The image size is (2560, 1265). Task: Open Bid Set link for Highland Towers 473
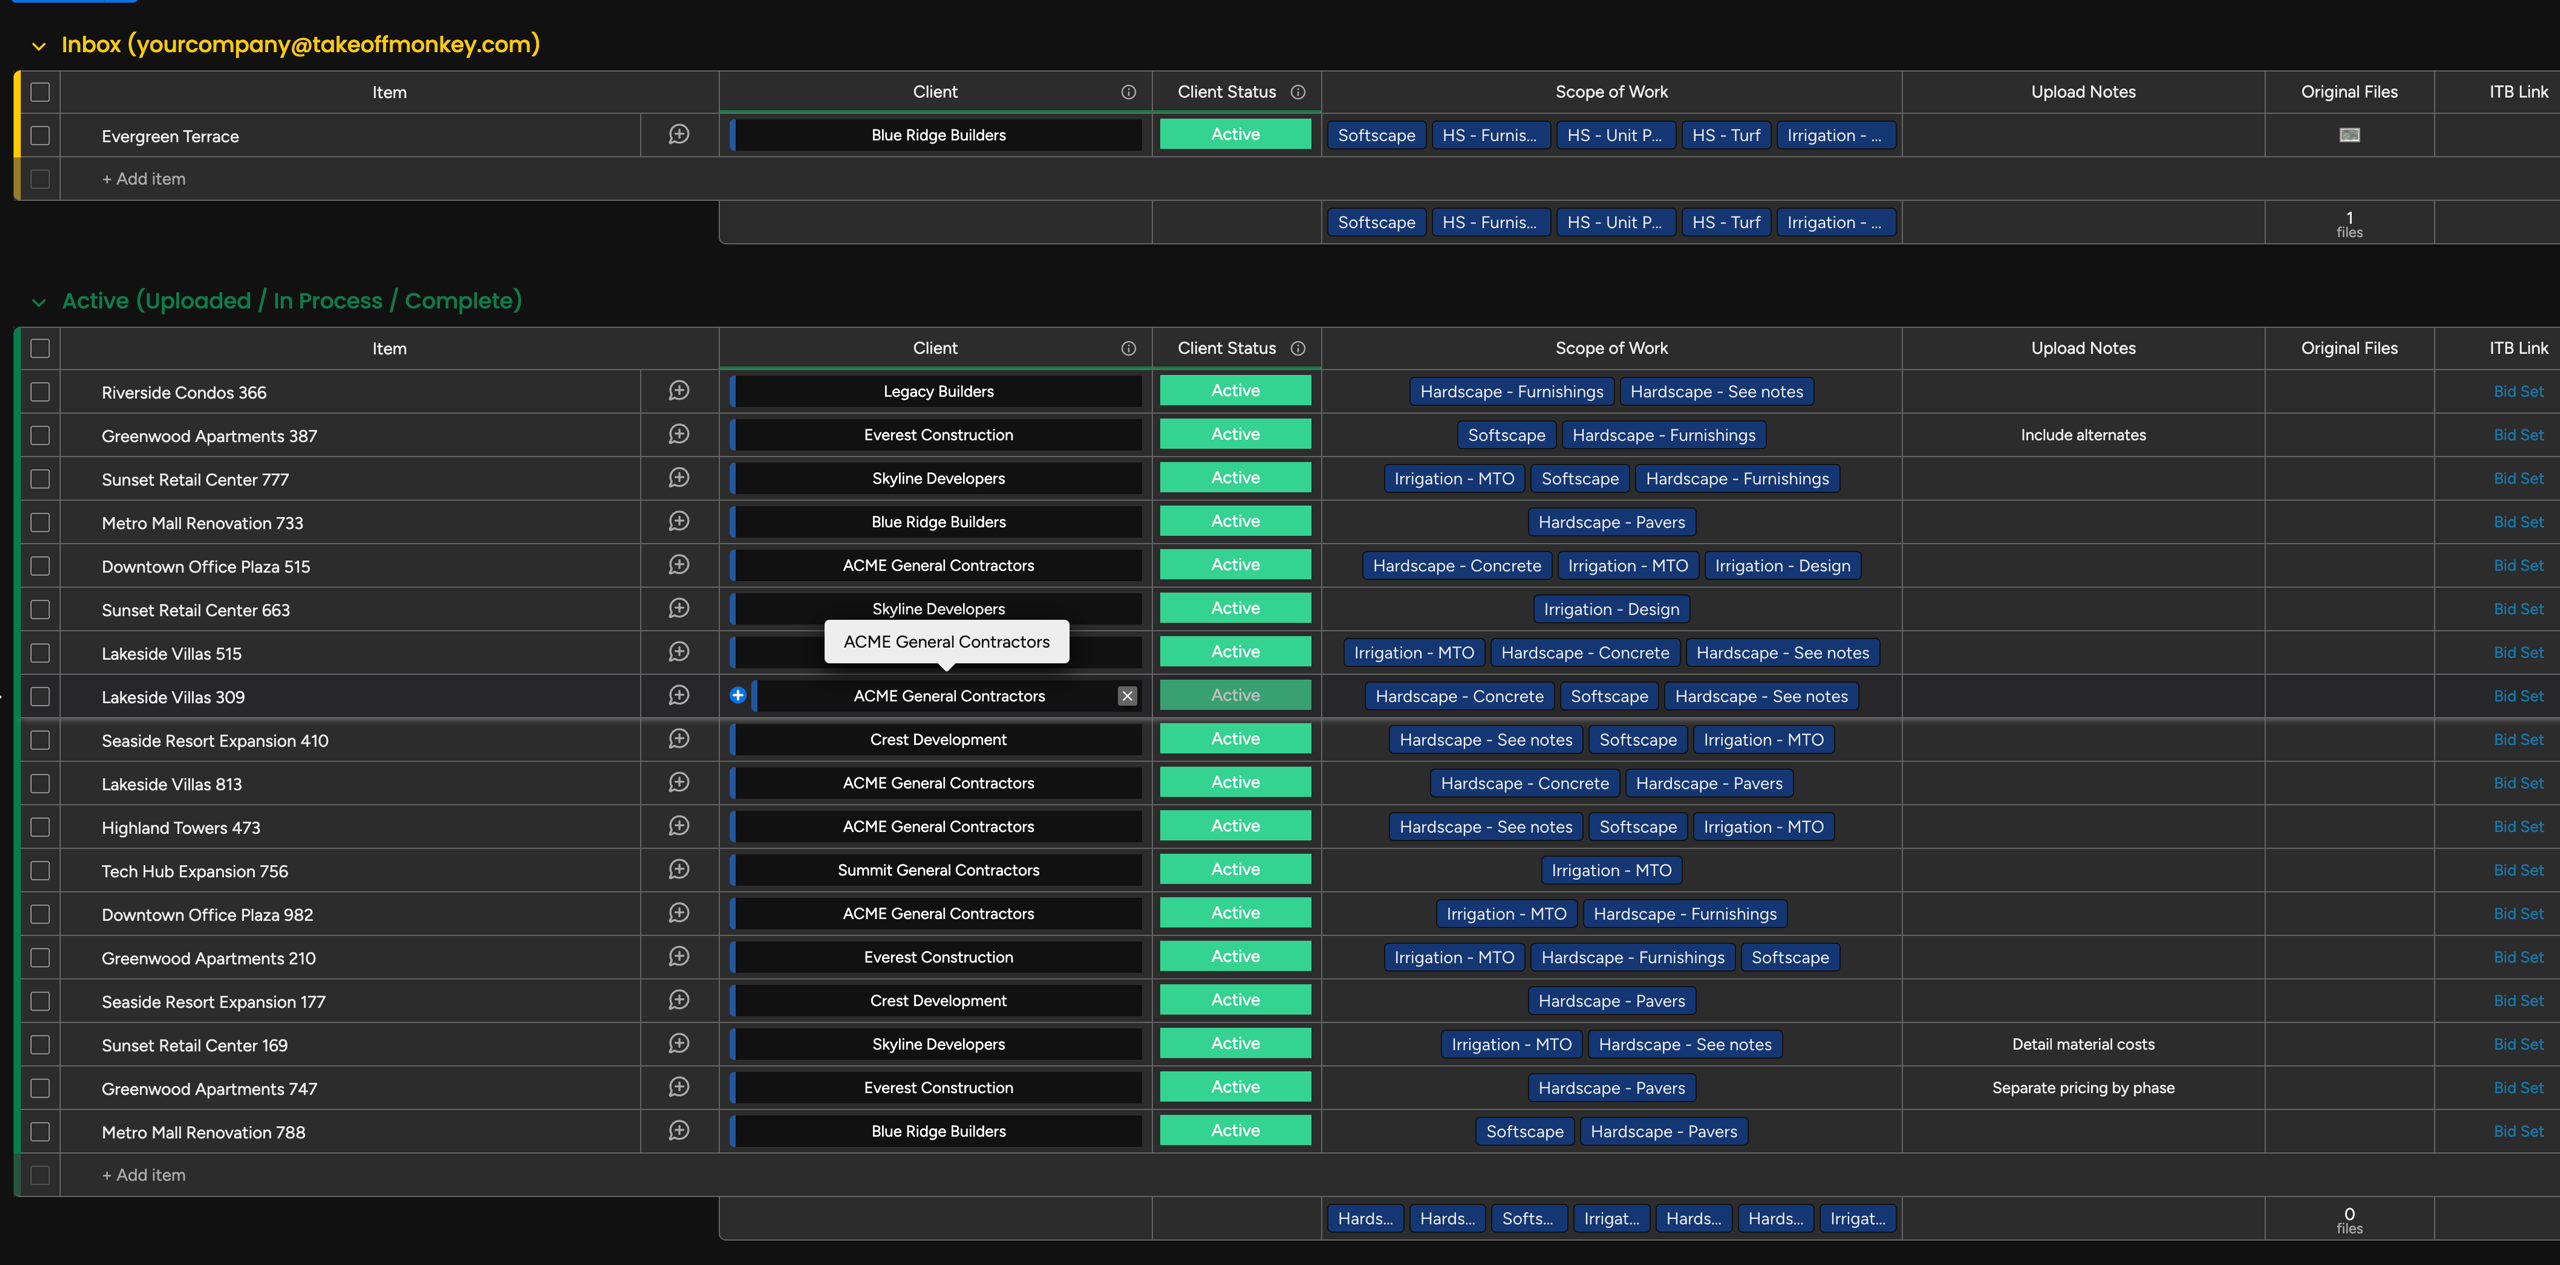click(x=2518, y=826)
